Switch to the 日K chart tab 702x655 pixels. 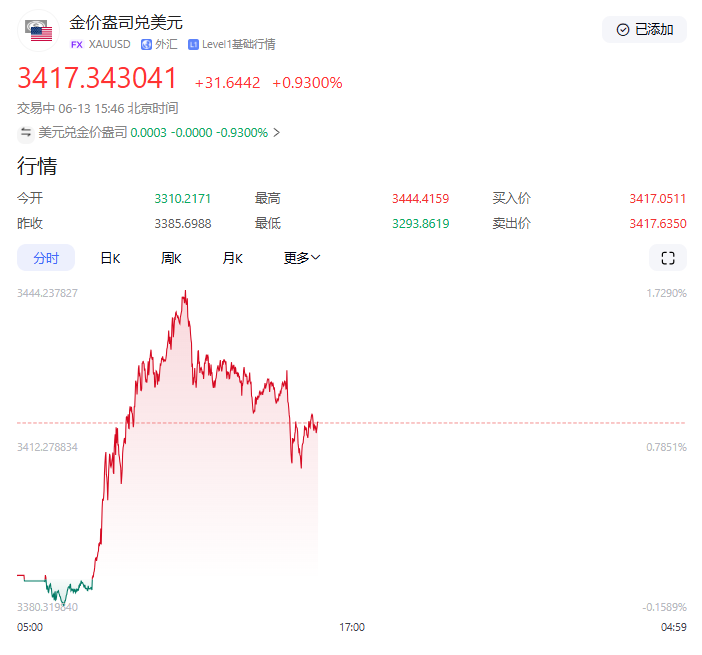(110, 258)
